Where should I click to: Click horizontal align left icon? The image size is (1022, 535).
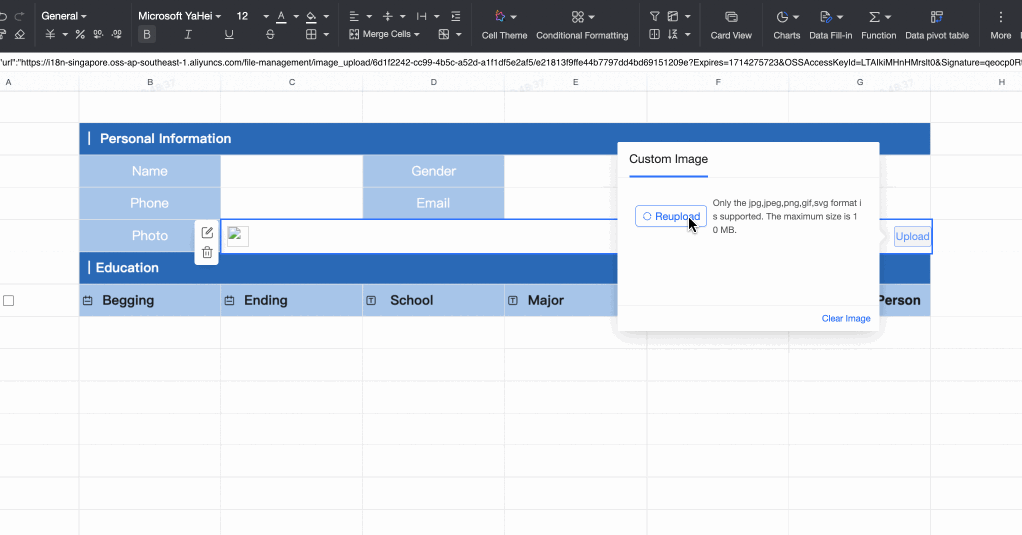(x=354, y=16)
